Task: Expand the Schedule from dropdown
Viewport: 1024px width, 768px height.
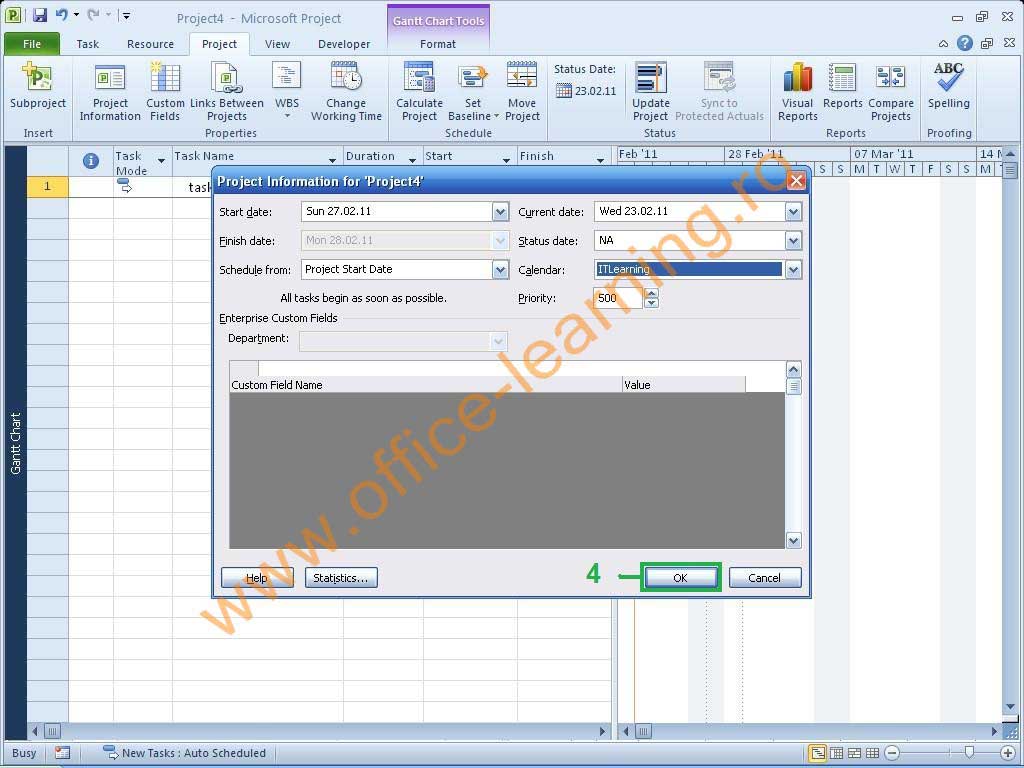Action: pos(500,270)
